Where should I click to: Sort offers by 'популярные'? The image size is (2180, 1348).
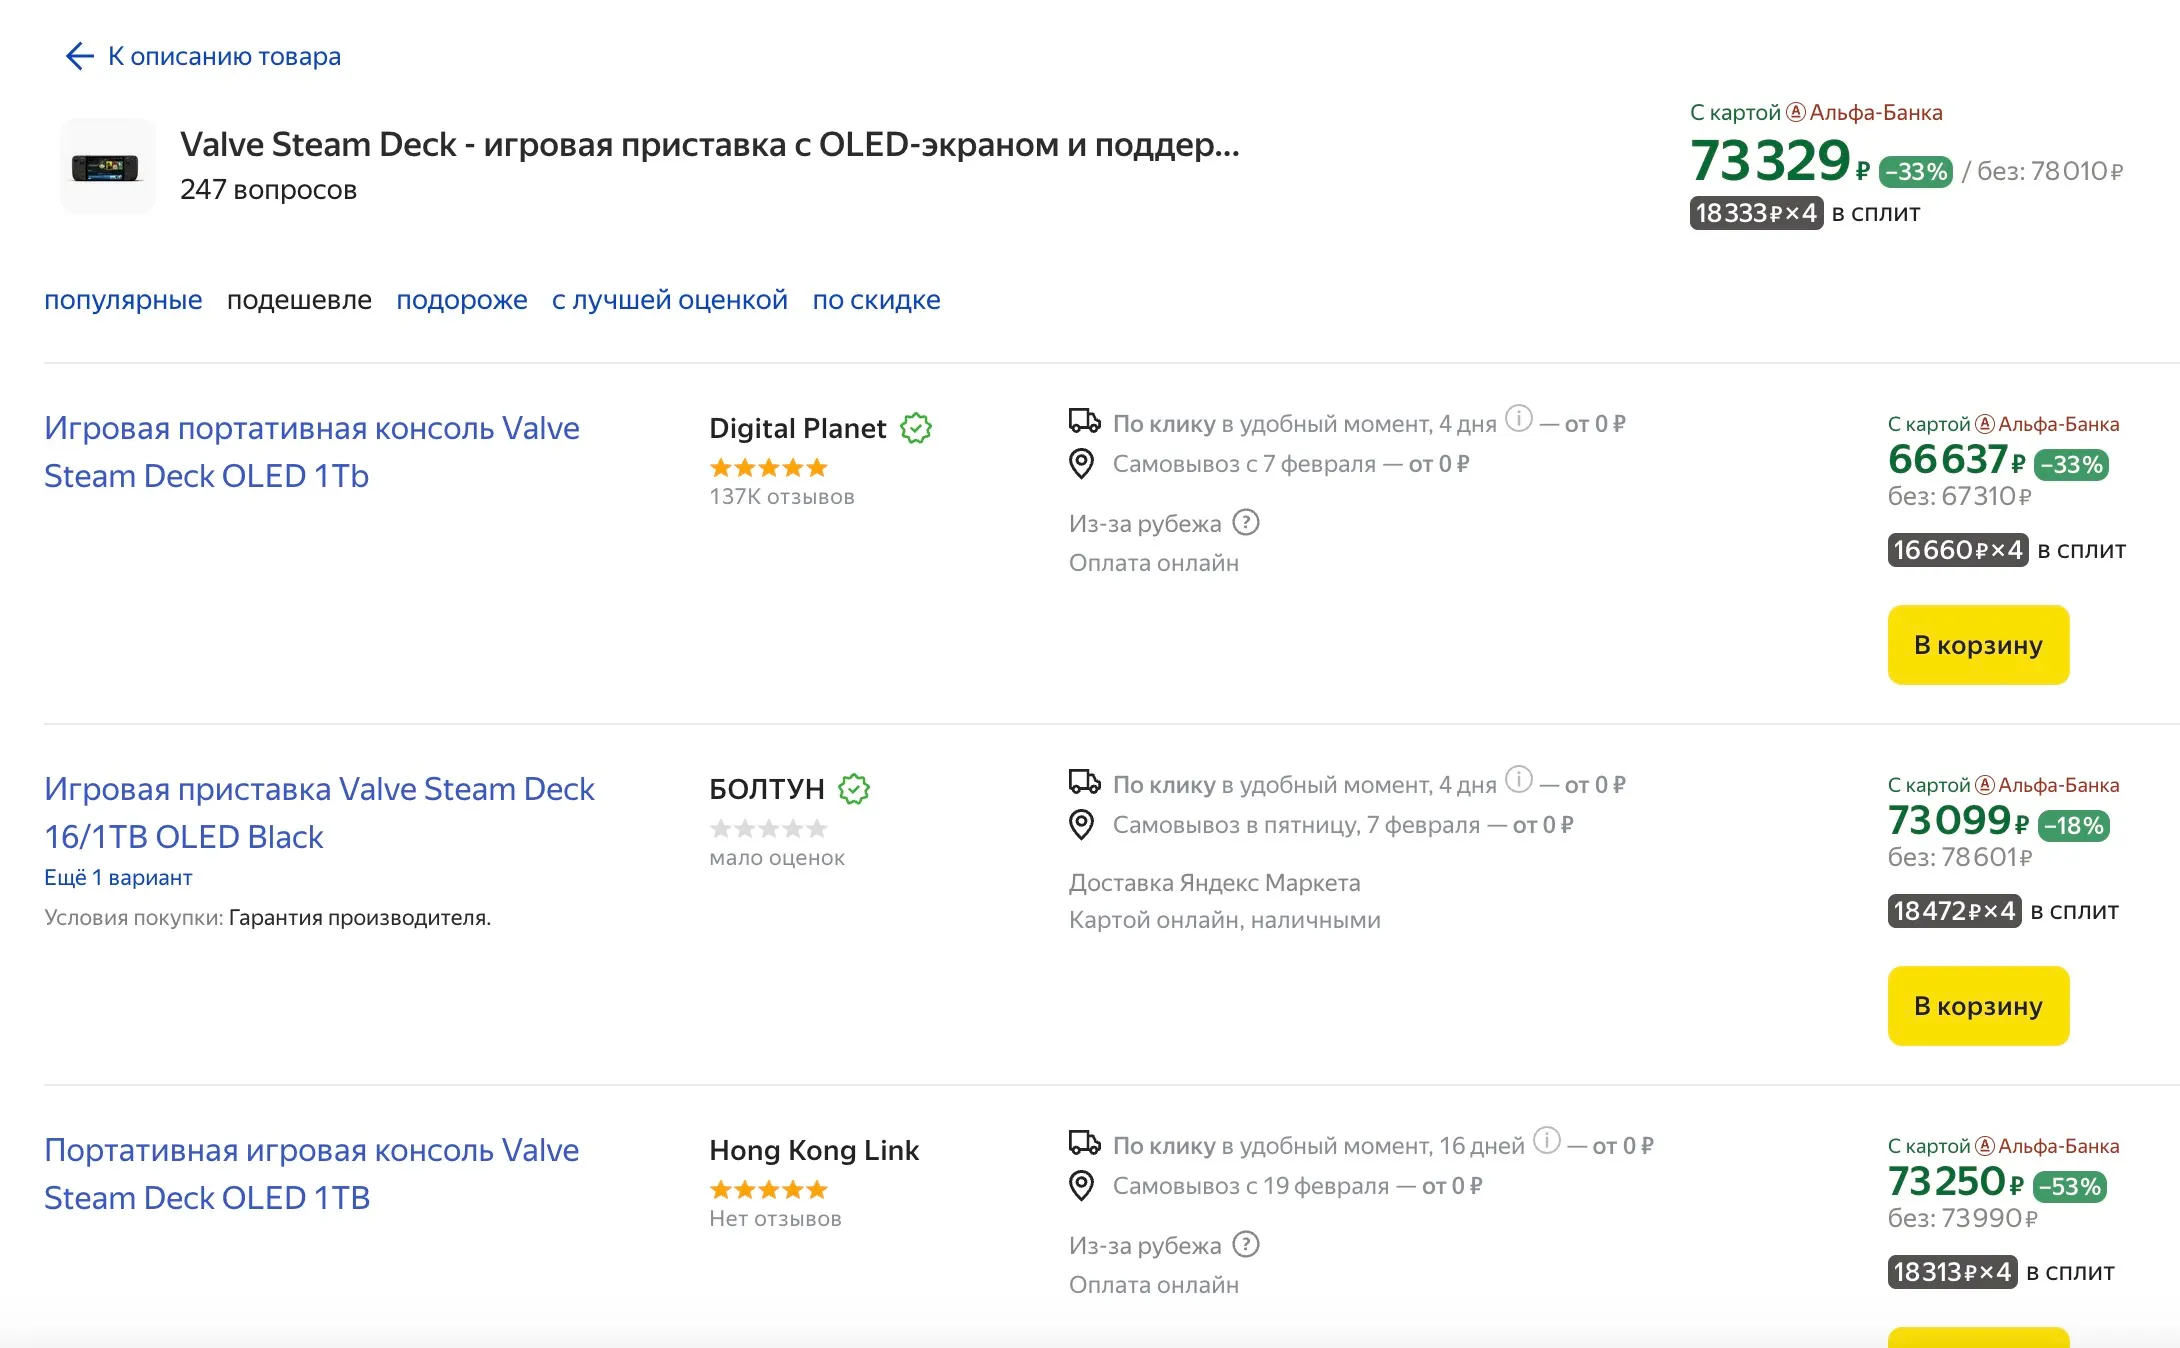(x=123, y=300)
